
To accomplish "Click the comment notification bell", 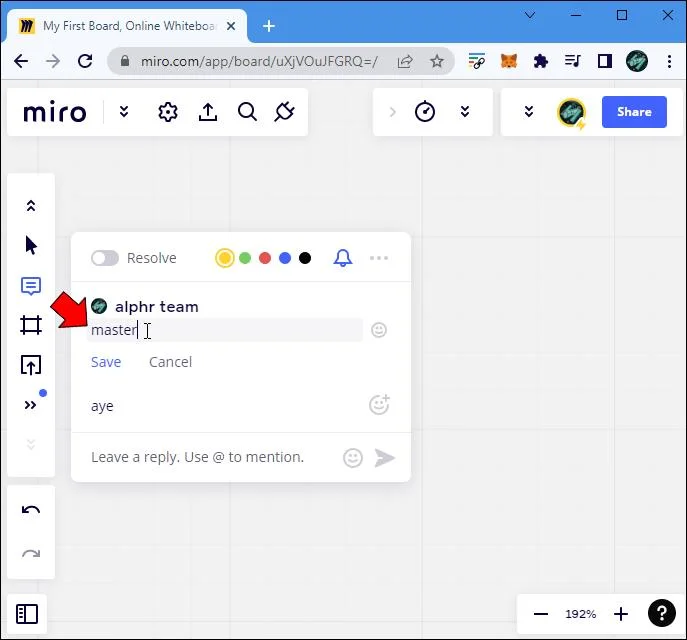I will tap(343, 258).
